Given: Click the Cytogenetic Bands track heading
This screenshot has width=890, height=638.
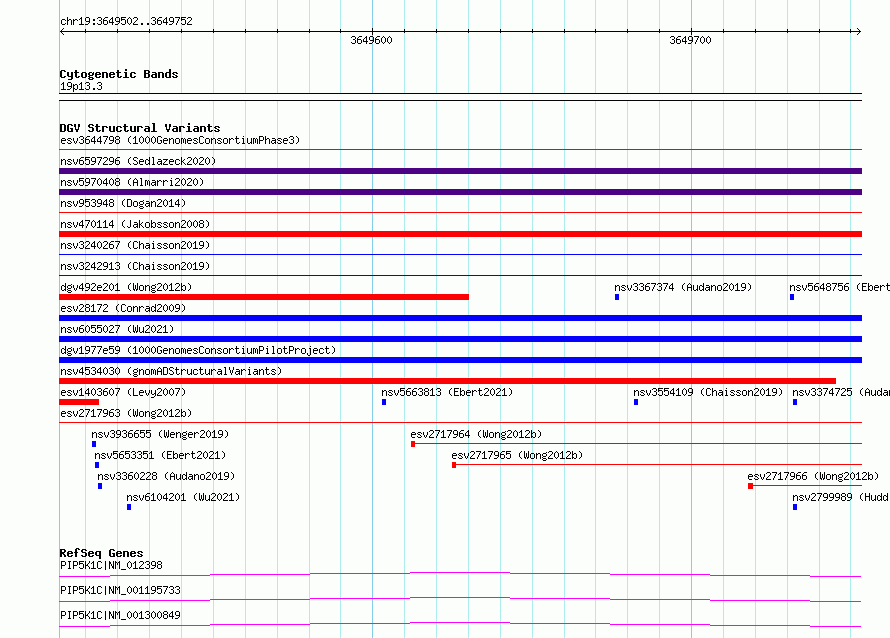Looking at the screenshot, I should 119,74.
